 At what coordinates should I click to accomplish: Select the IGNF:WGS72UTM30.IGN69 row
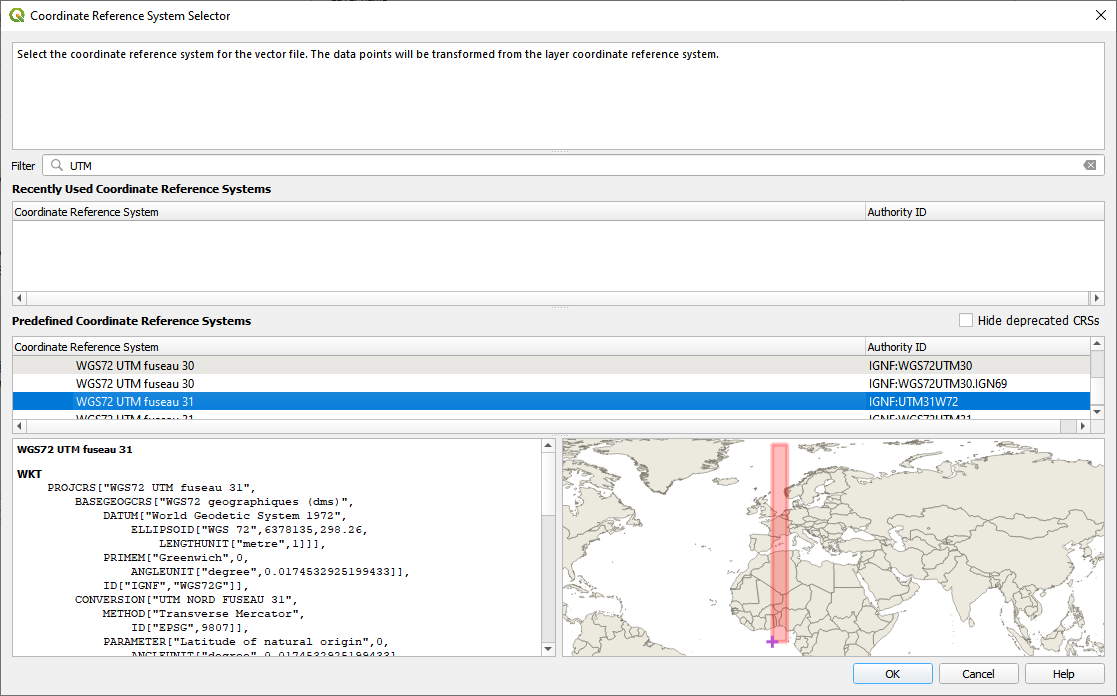(551, 383)
